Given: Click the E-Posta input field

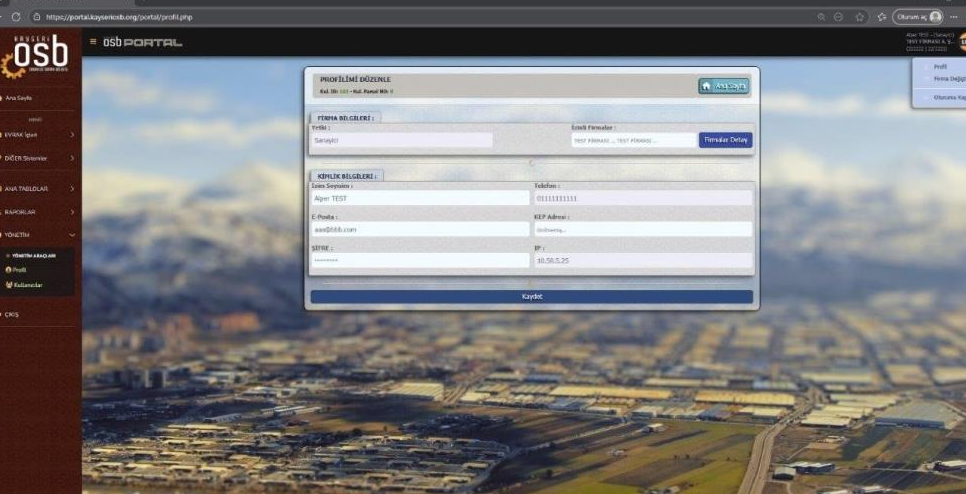Looking at the screenshot, I should pyautogui.click(x=419, y=229).
